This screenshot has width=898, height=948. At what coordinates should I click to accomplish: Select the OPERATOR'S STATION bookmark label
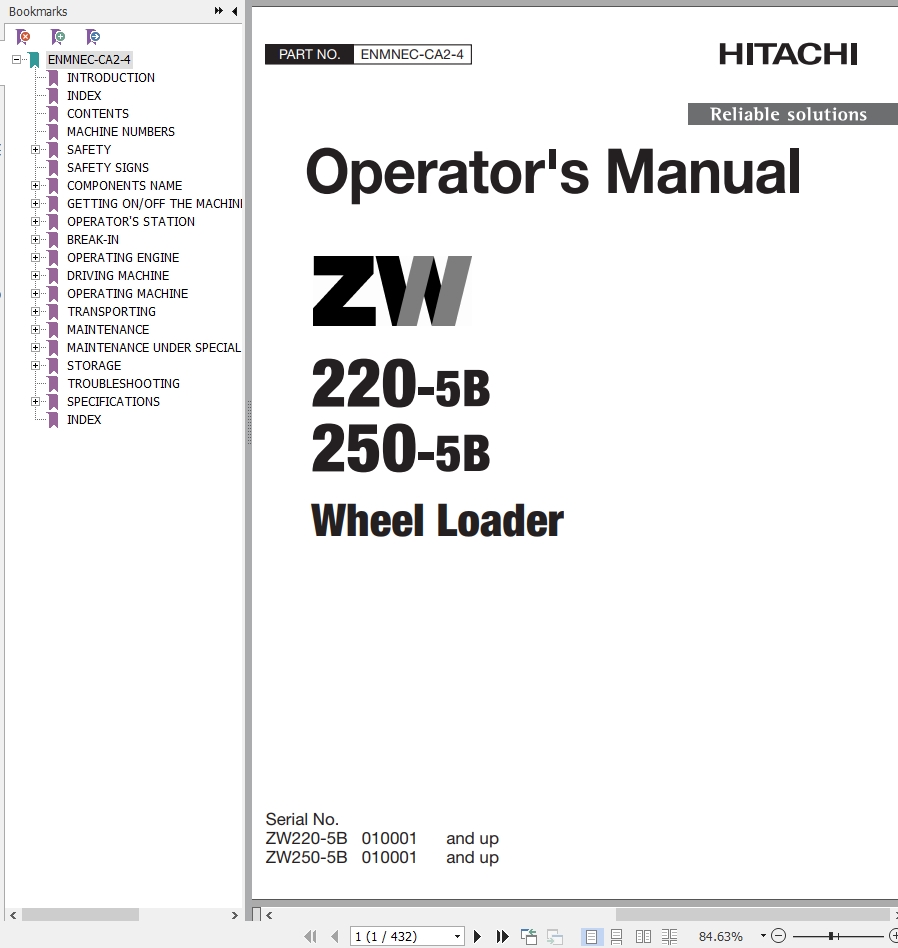coord(131,221)
